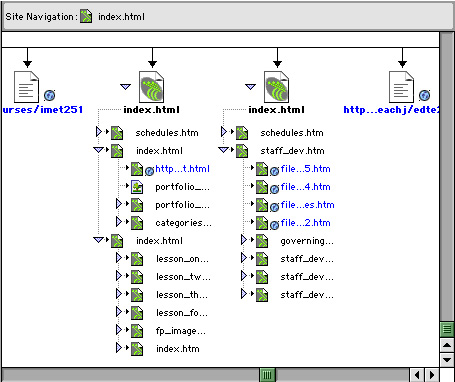Click the large index.html page icon in second column

click(x=152, y=87)
